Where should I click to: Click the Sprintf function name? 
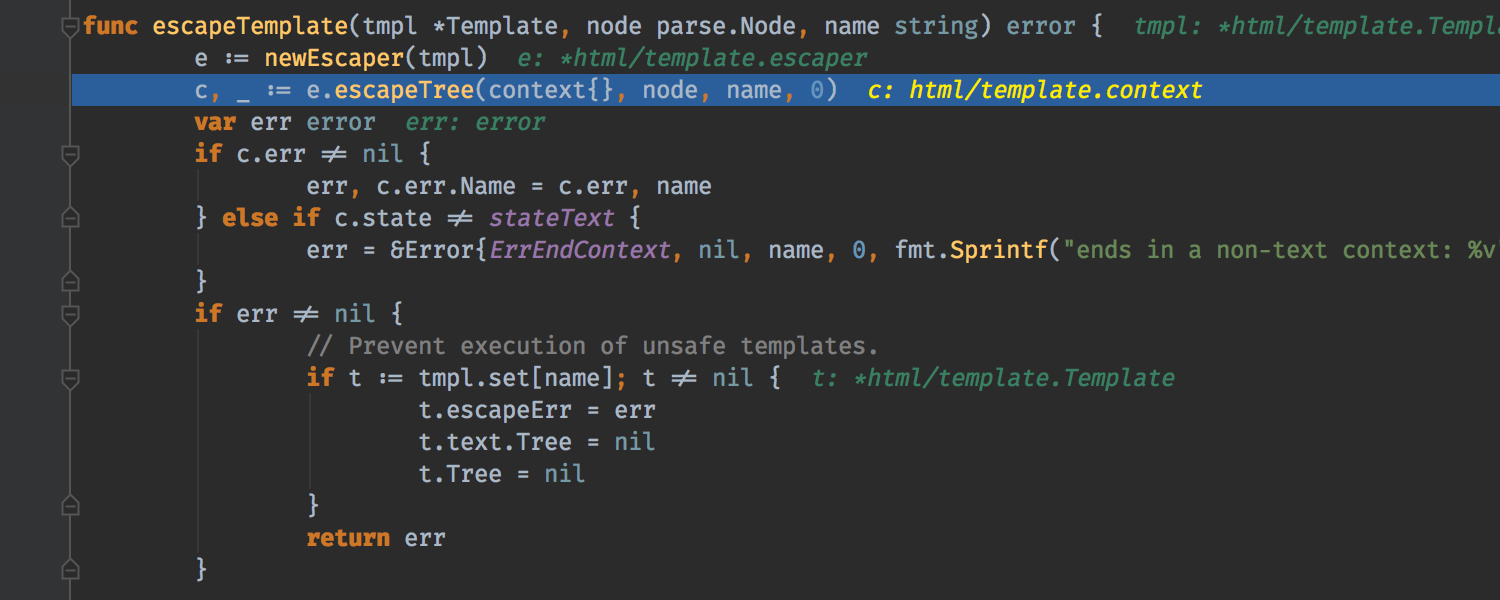click(x=1000, y=250)
